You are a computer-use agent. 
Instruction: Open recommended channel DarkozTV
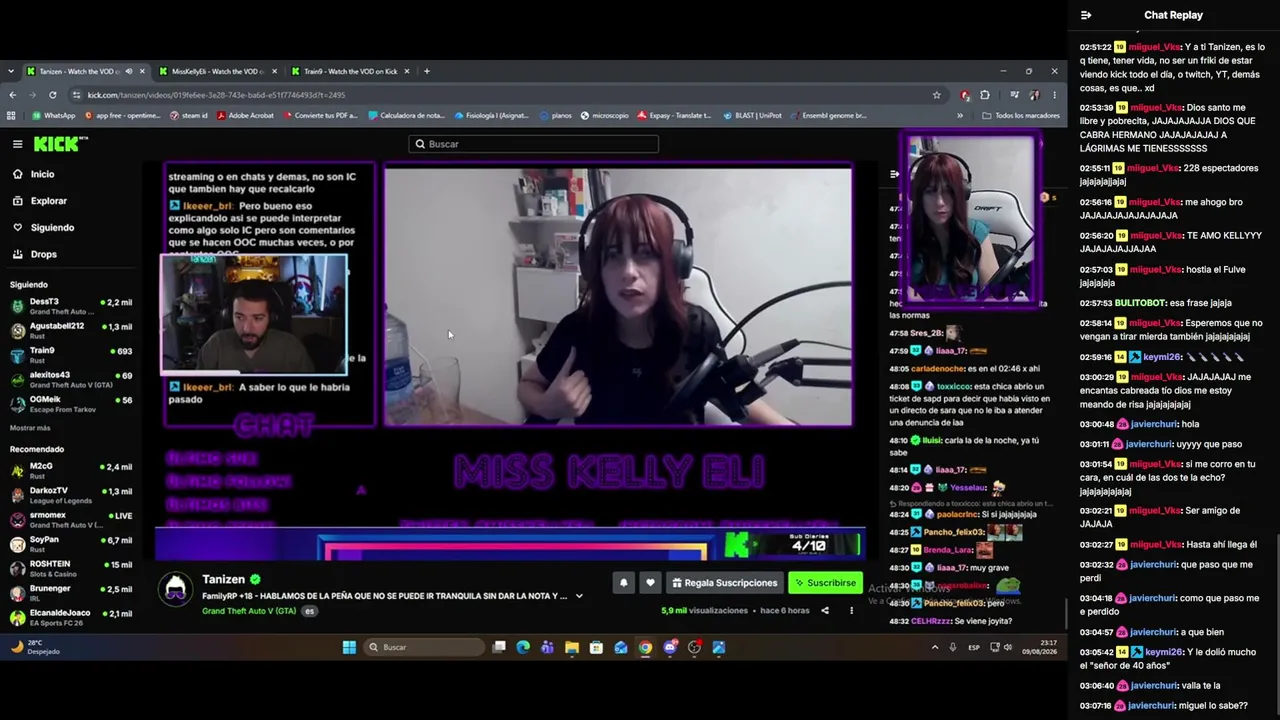70,496
